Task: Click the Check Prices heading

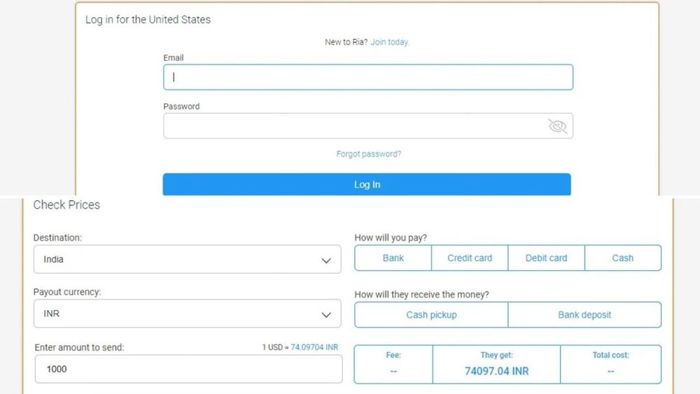Action: tap(67, 205)
